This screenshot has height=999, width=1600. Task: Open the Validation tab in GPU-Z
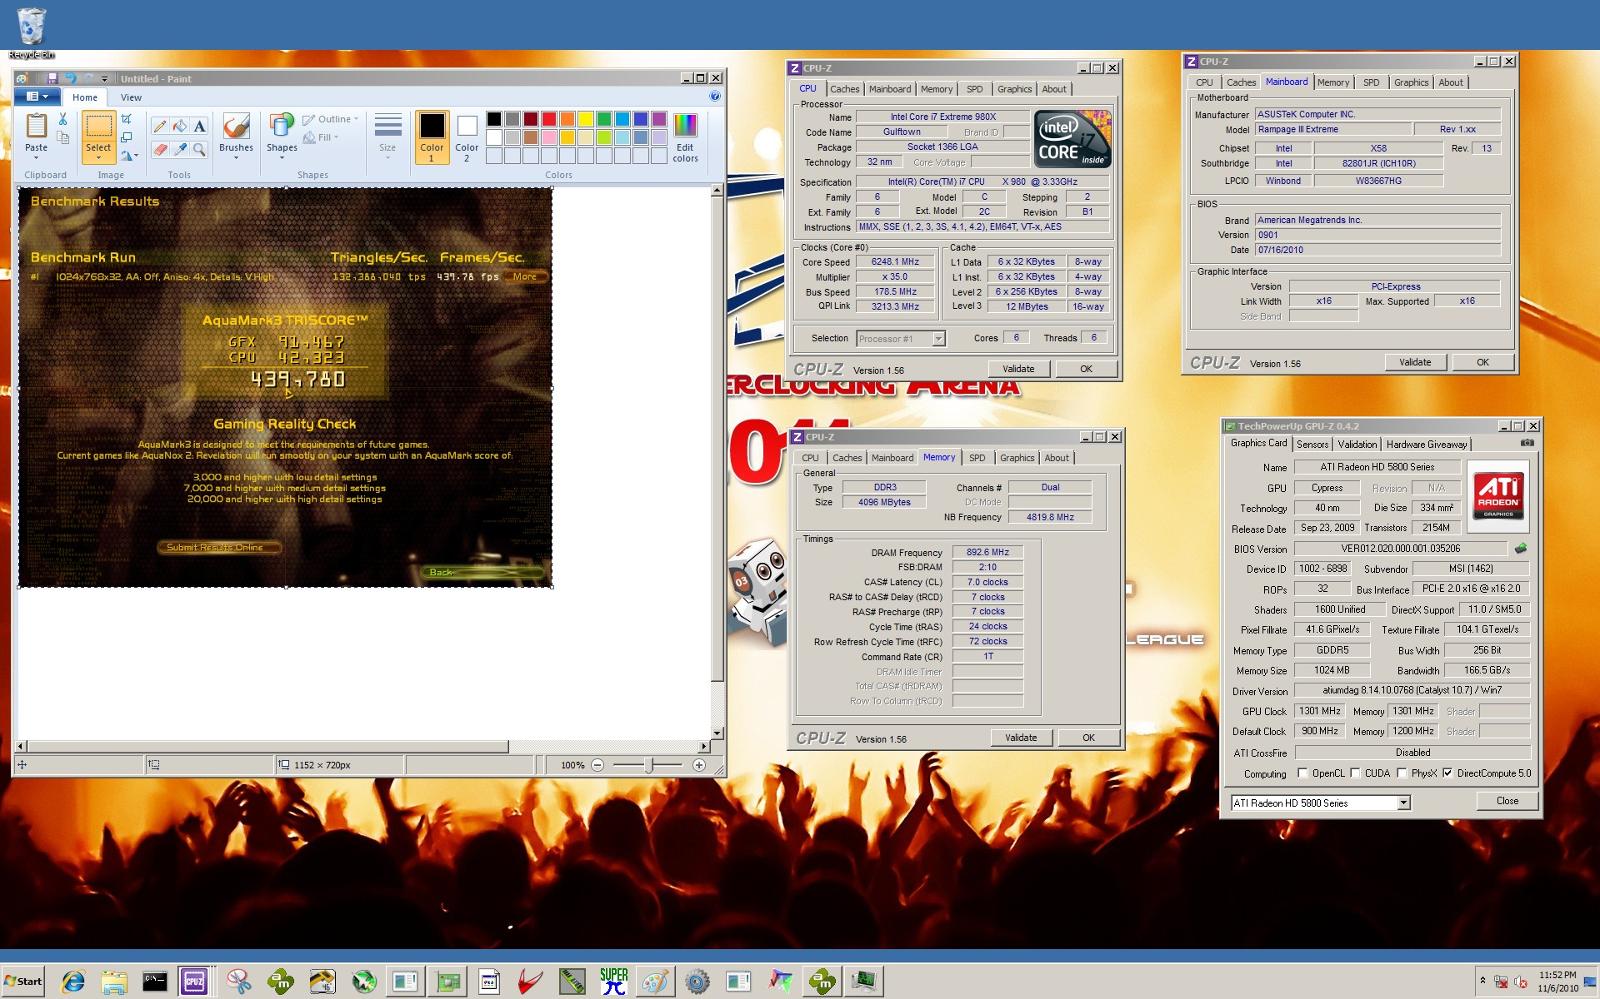click(x=1357, y=445)
